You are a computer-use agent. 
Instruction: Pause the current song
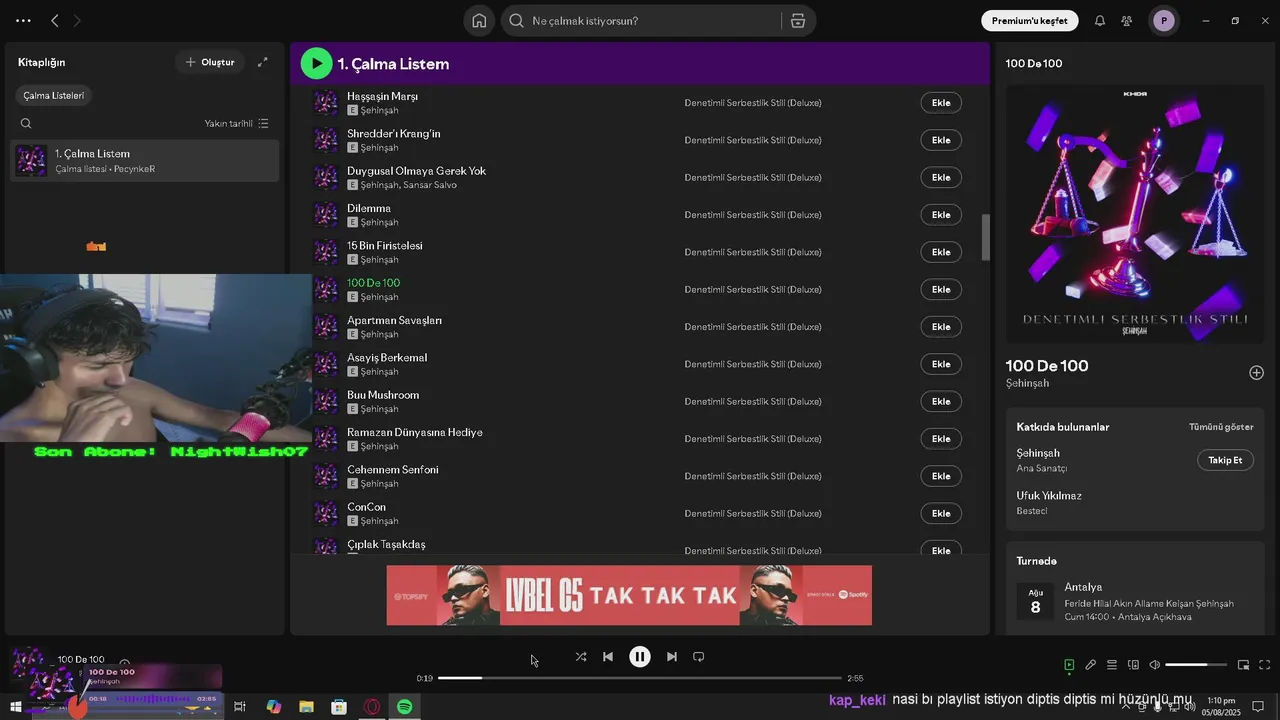click(640, 657)
